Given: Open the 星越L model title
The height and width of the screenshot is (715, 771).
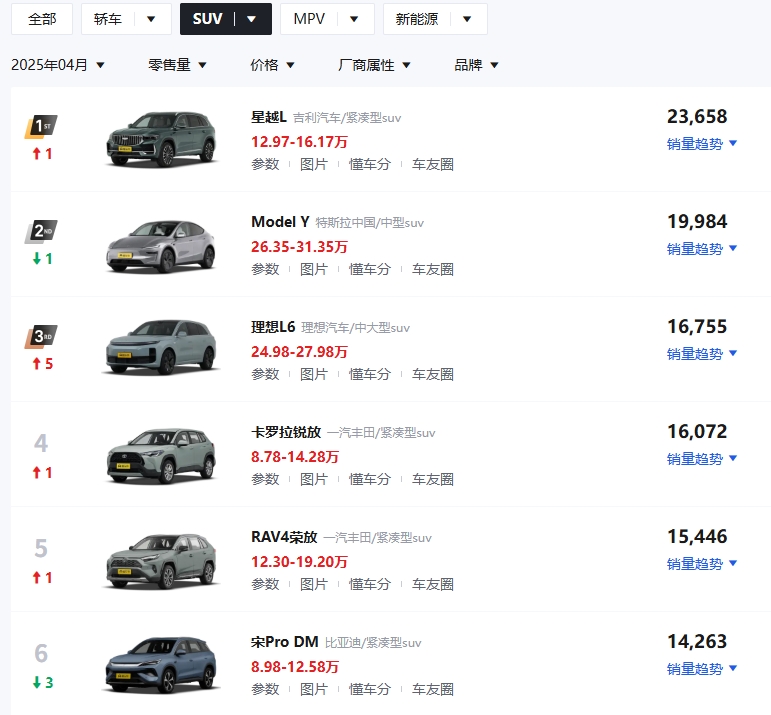Looking at the screenshot, I should [269, 117].
